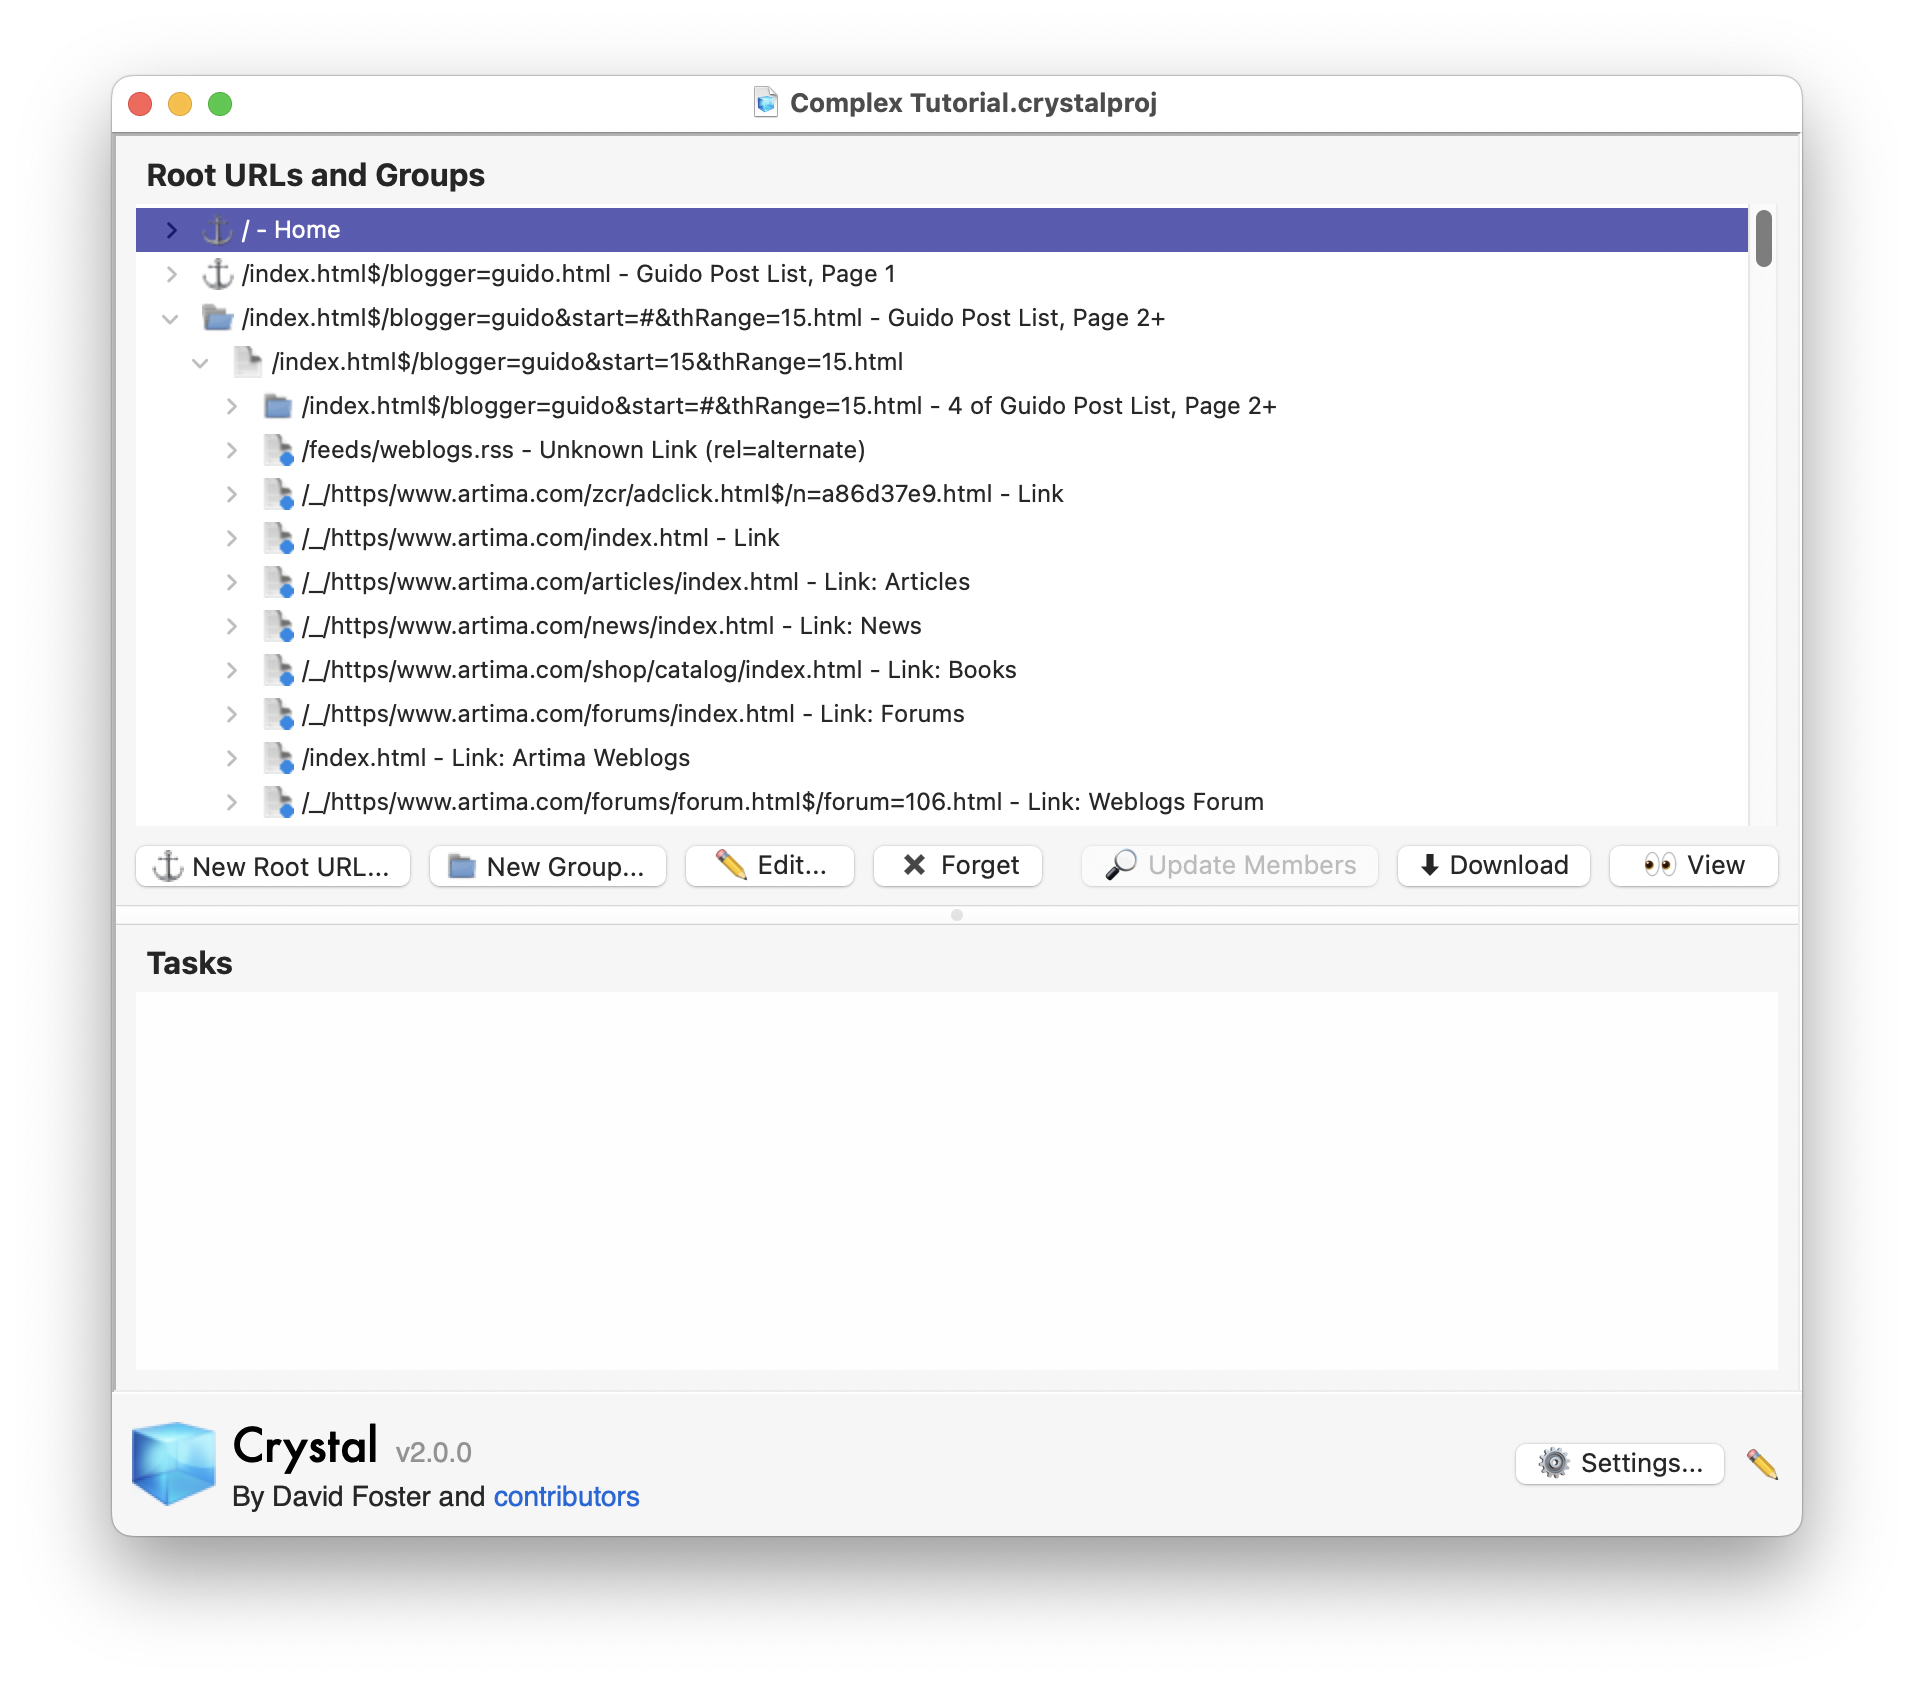Click the anchor icon for Guido Post List Page 1
This screenshot has height=1684, width=1914.
click(216, 273)
